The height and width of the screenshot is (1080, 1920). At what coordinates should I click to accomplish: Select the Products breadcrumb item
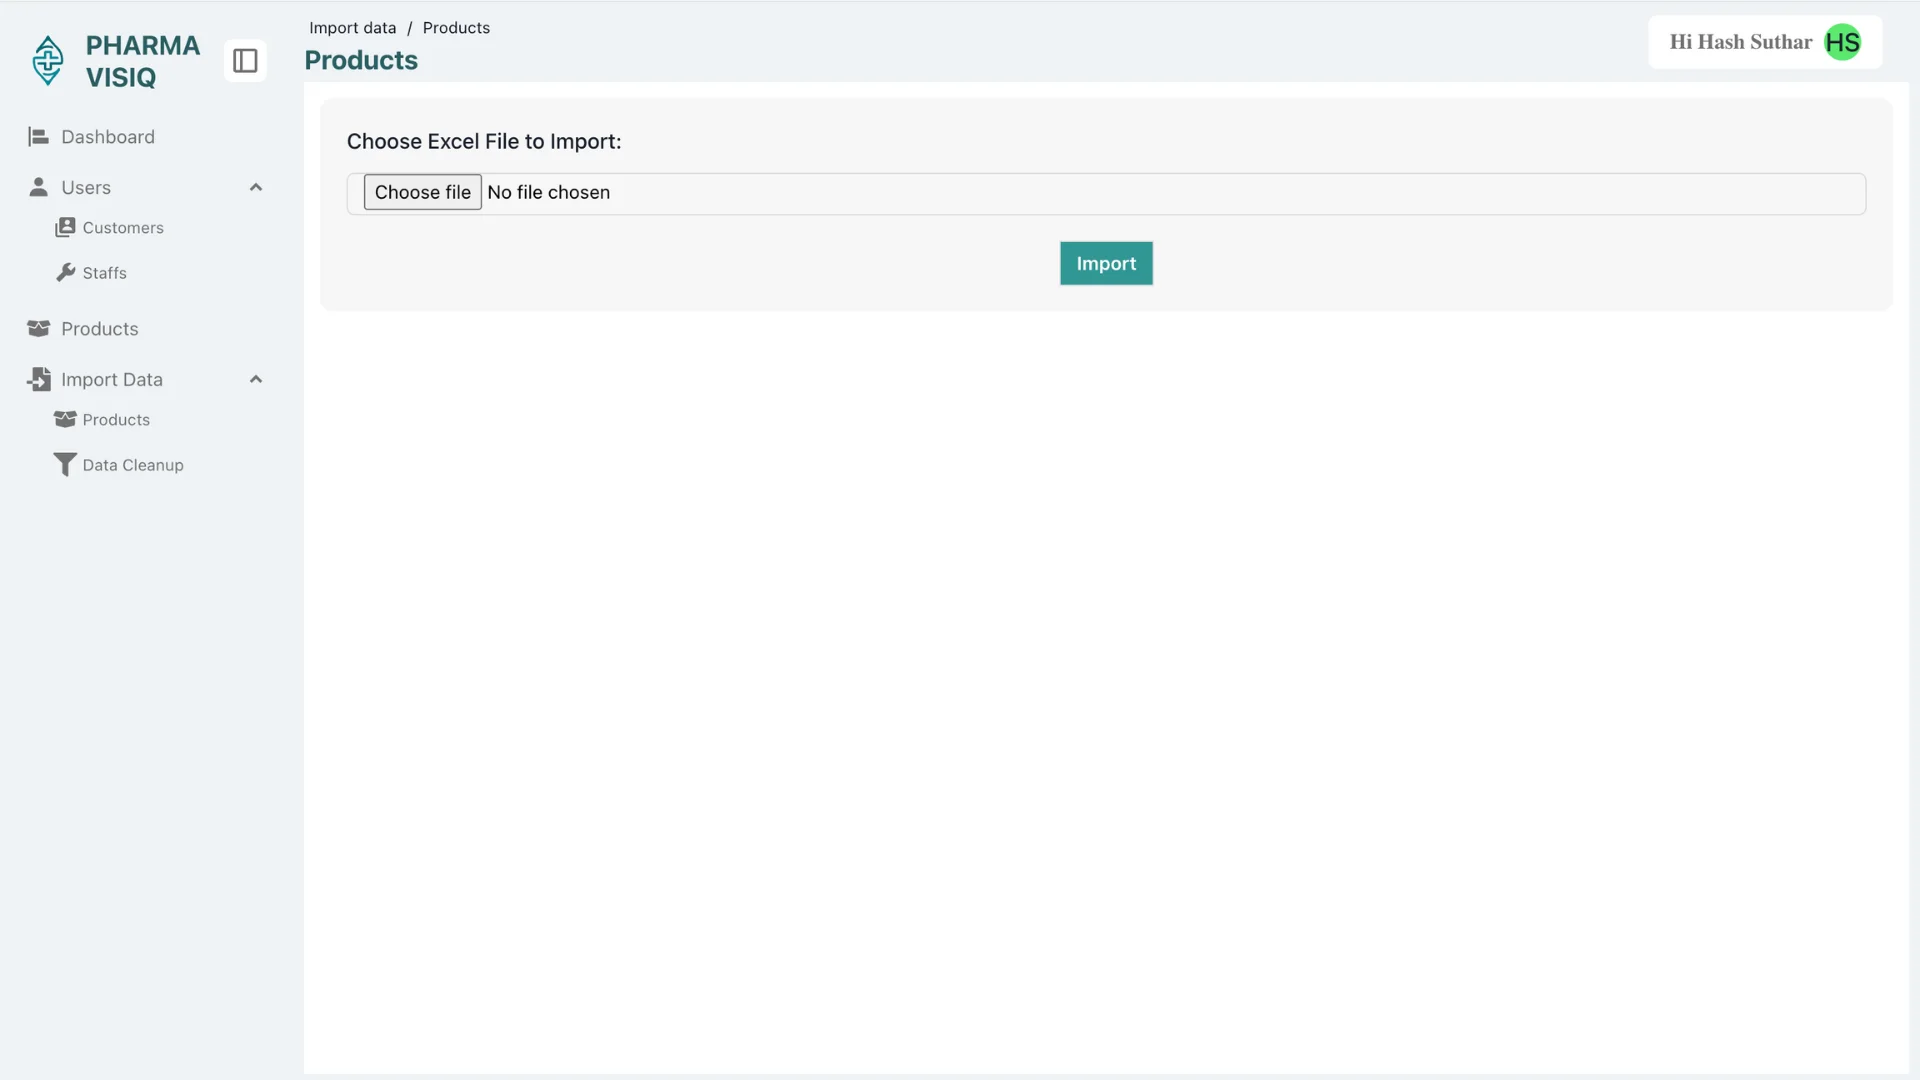(456, 27)
